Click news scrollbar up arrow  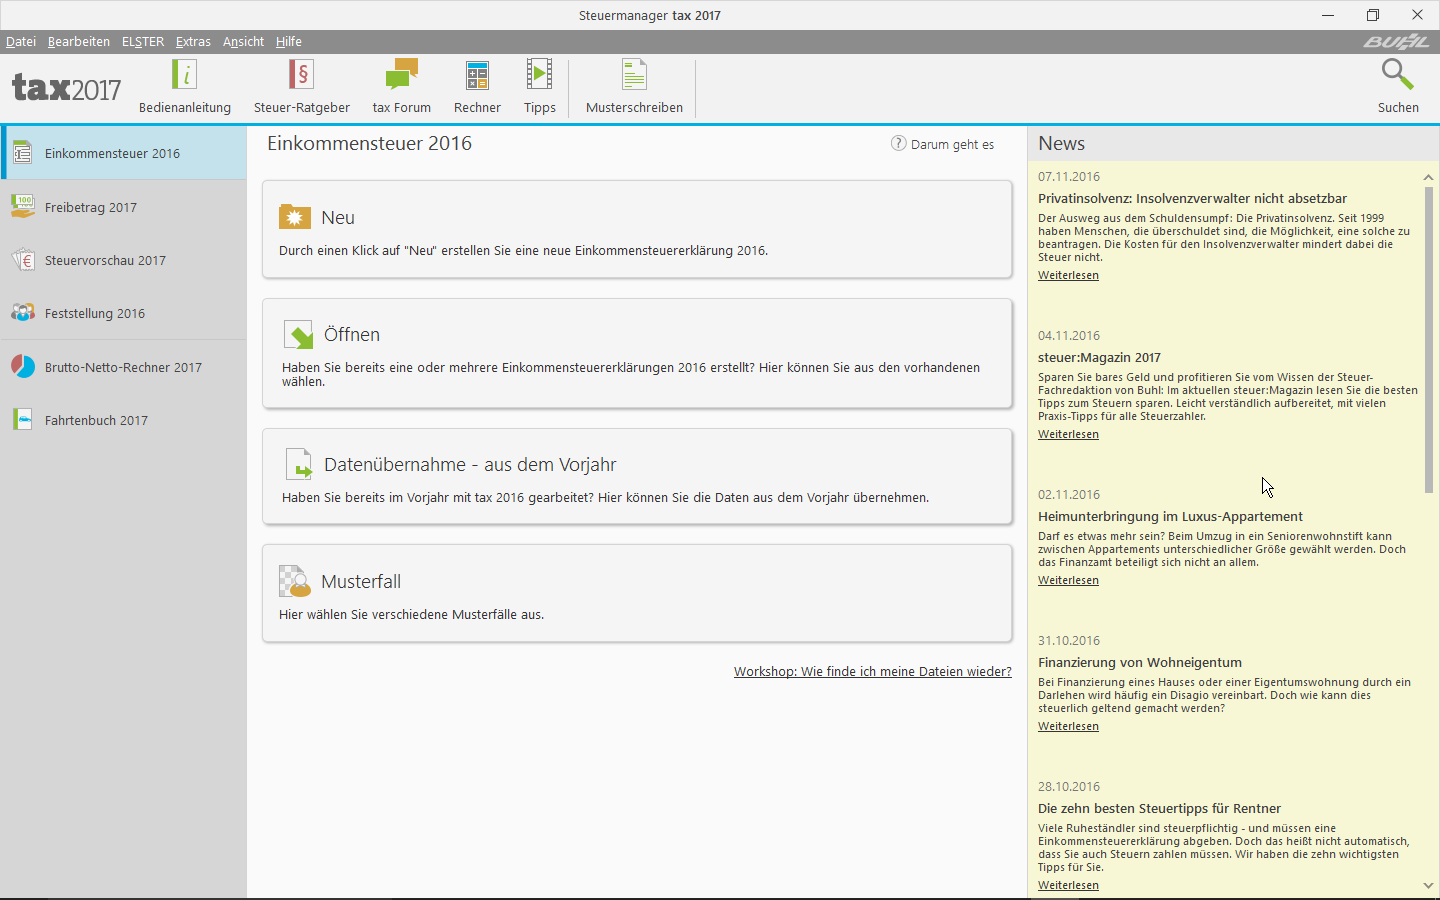1428,177
